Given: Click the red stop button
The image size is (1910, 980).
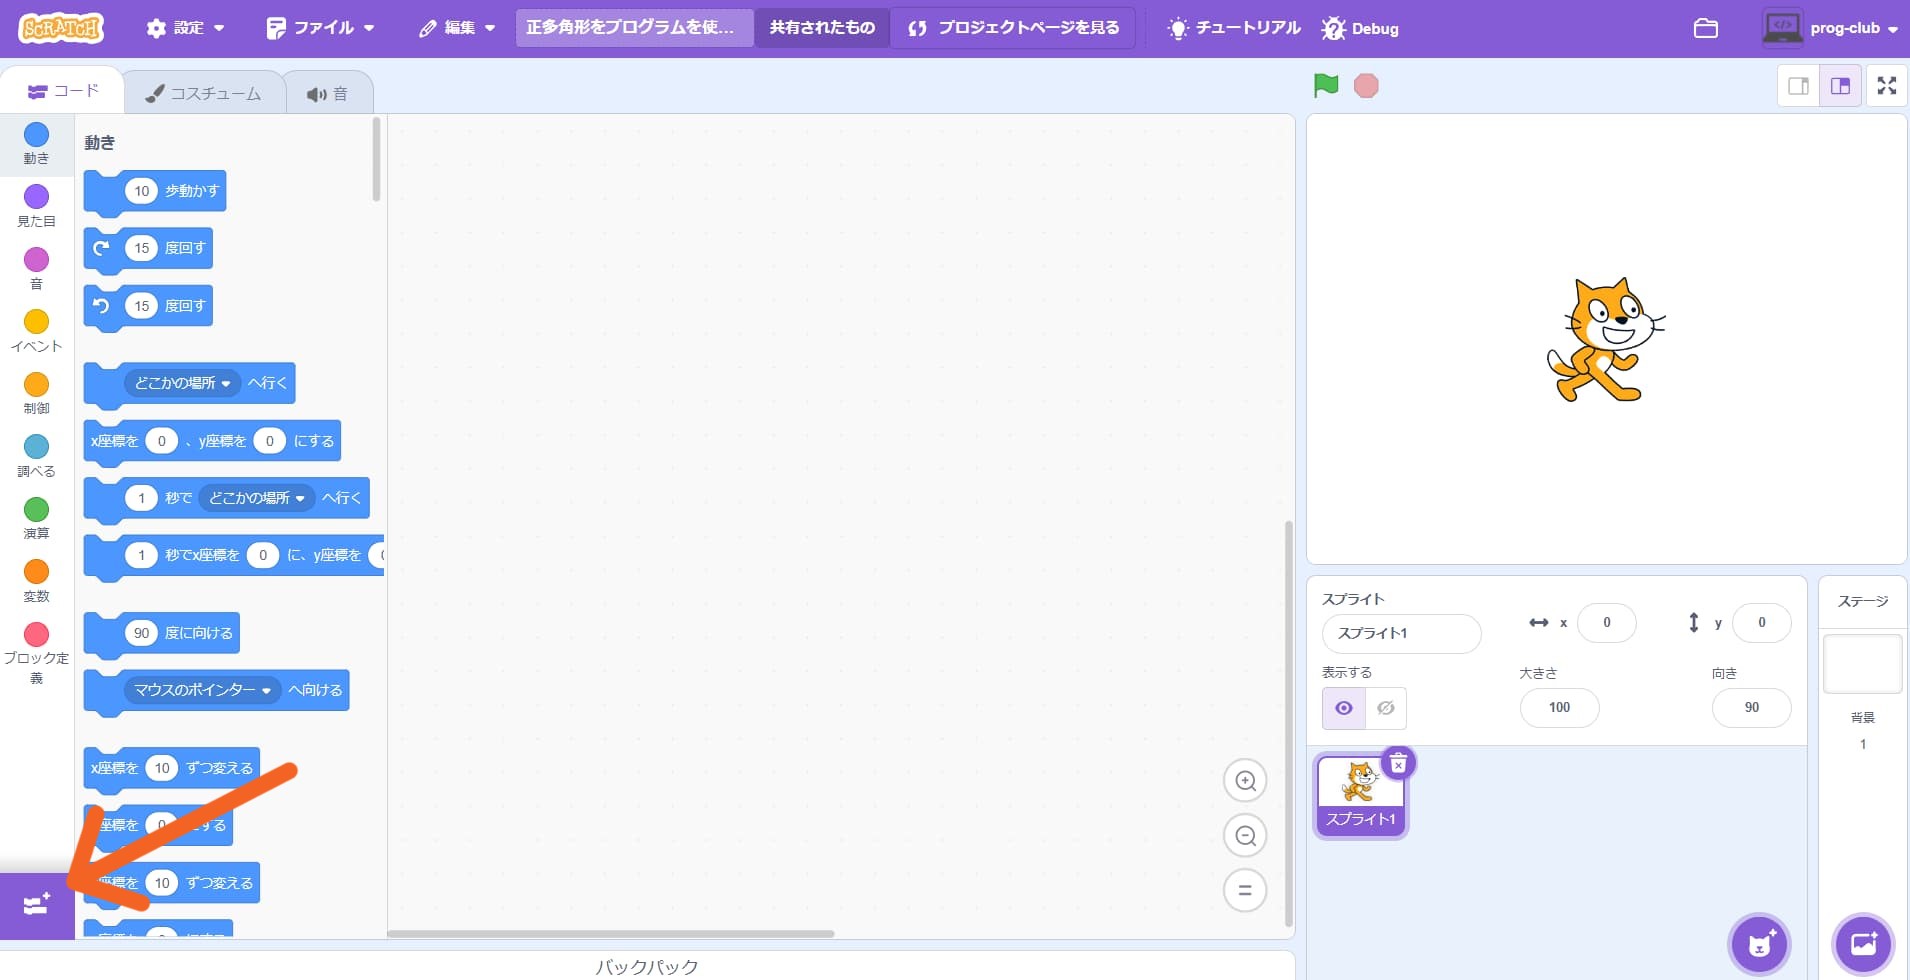Looking at the screenshot, I should (1366, 86).
